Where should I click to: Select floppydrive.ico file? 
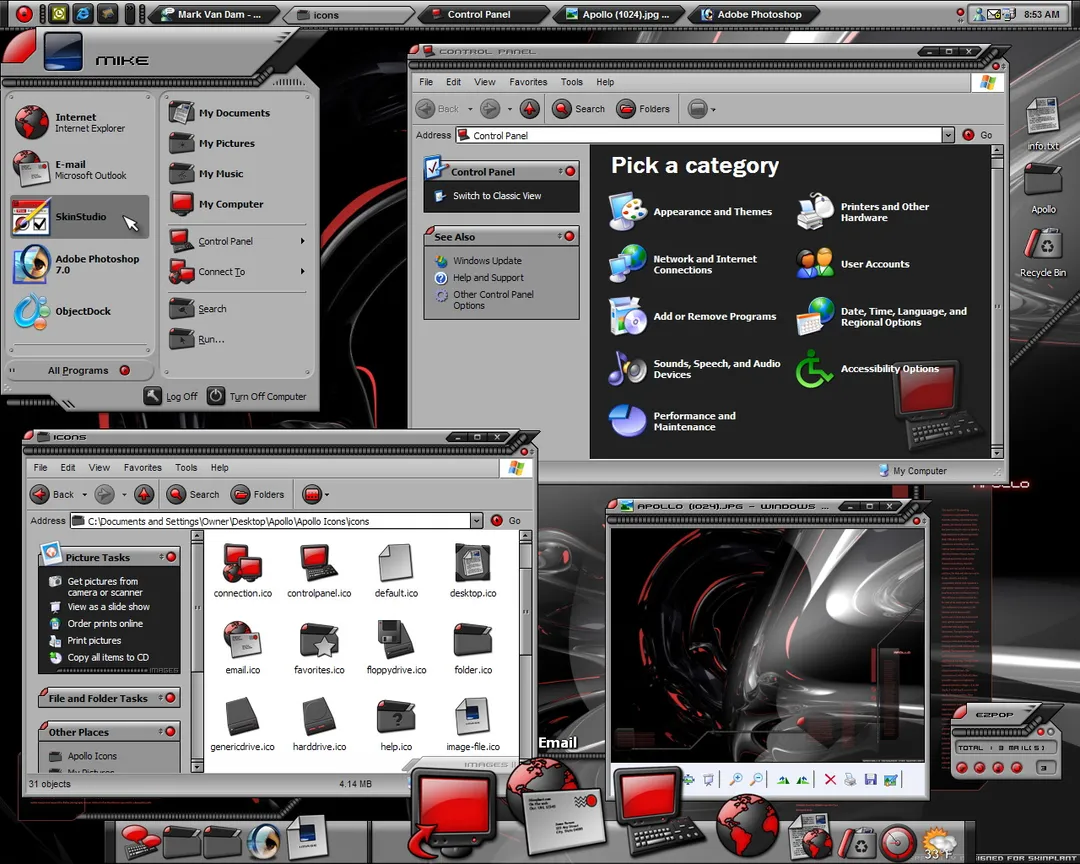coord(396,648)
